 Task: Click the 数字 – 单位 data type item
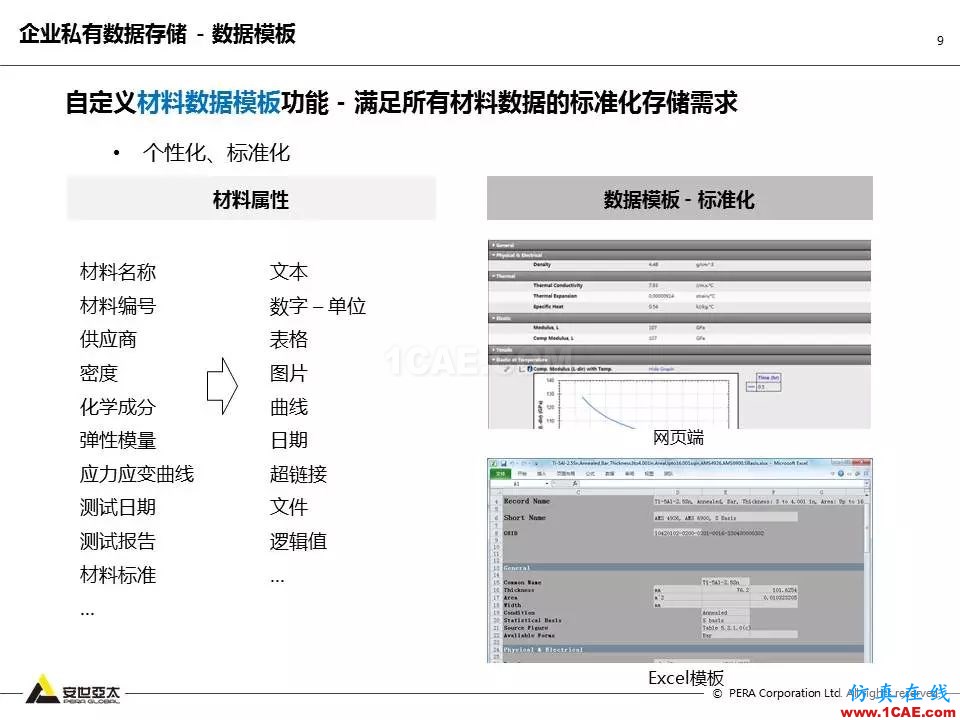point(318,306)
